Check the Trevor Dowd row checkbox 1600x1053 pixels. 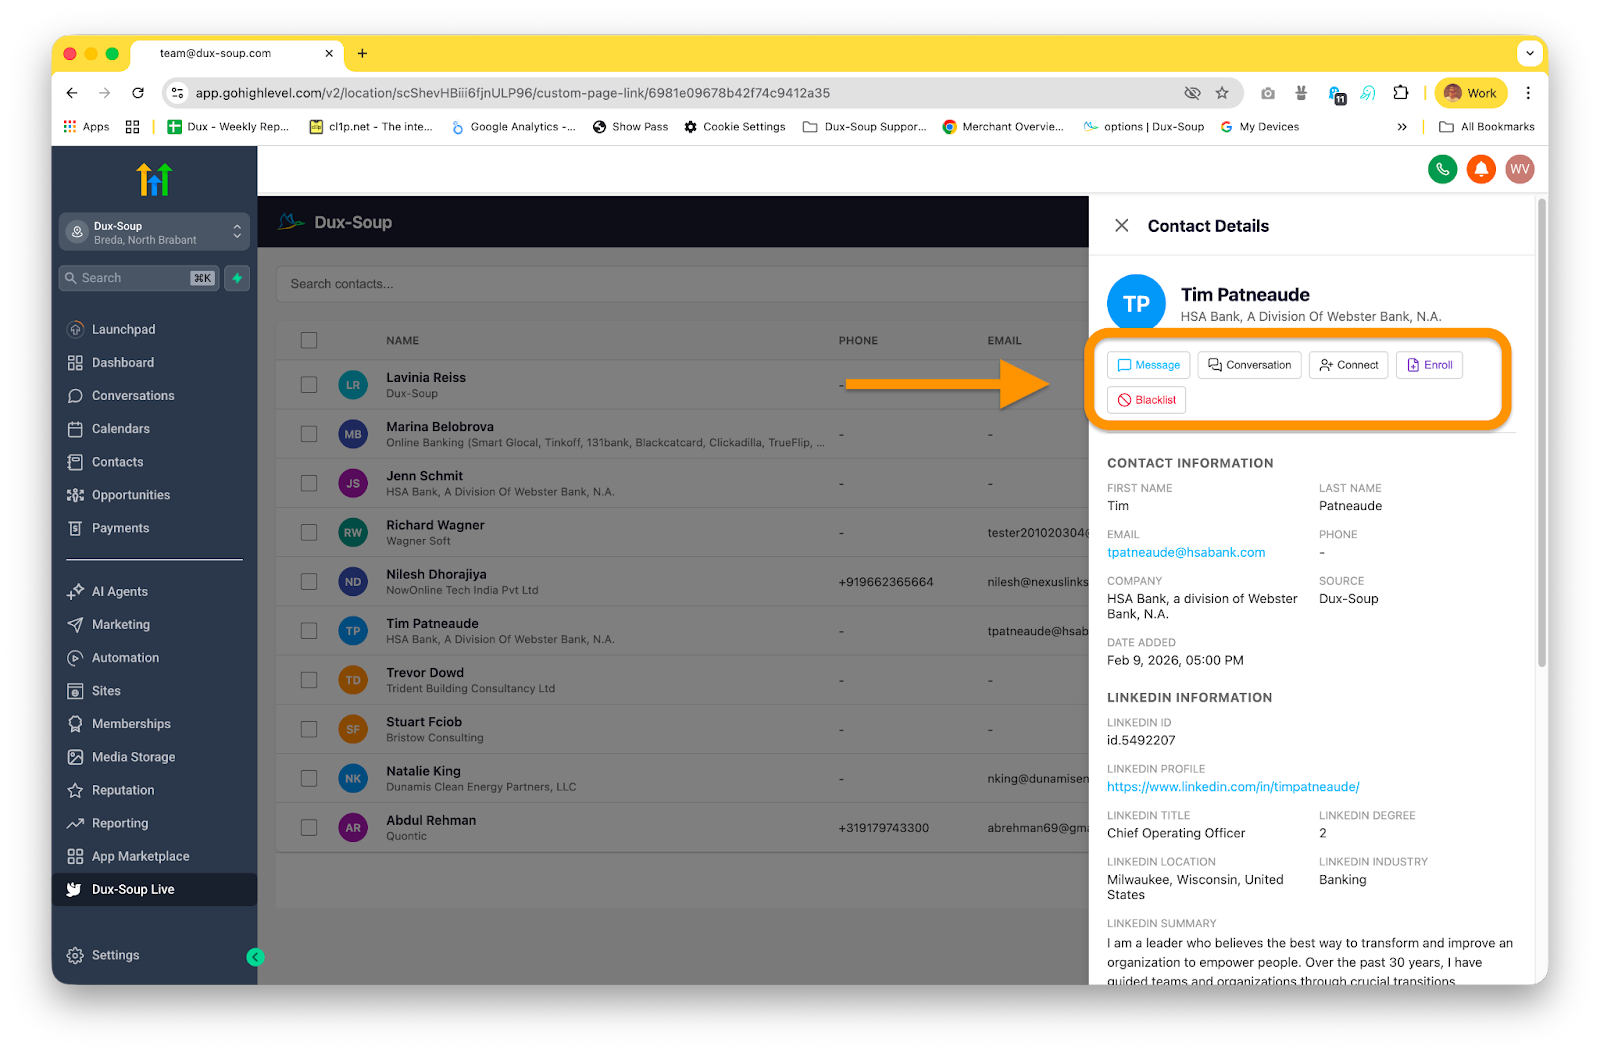tap(309, 680)
